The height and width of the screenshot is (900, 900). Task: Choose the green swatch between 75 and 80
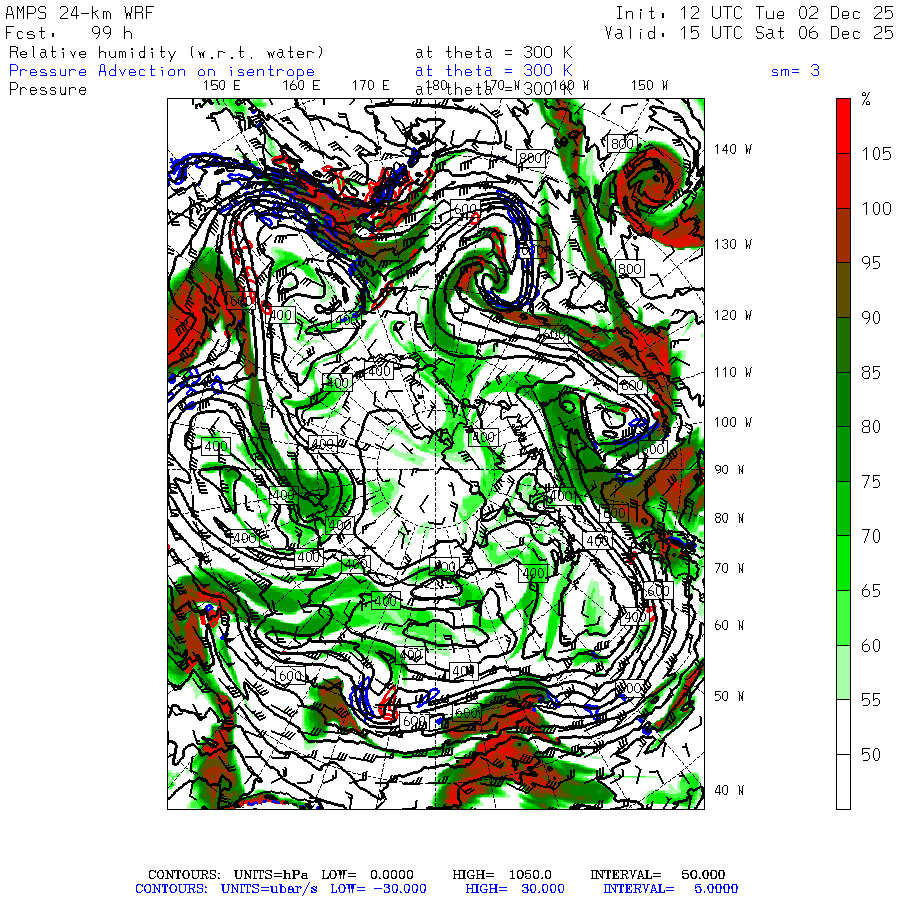click(x=843, y=453)
